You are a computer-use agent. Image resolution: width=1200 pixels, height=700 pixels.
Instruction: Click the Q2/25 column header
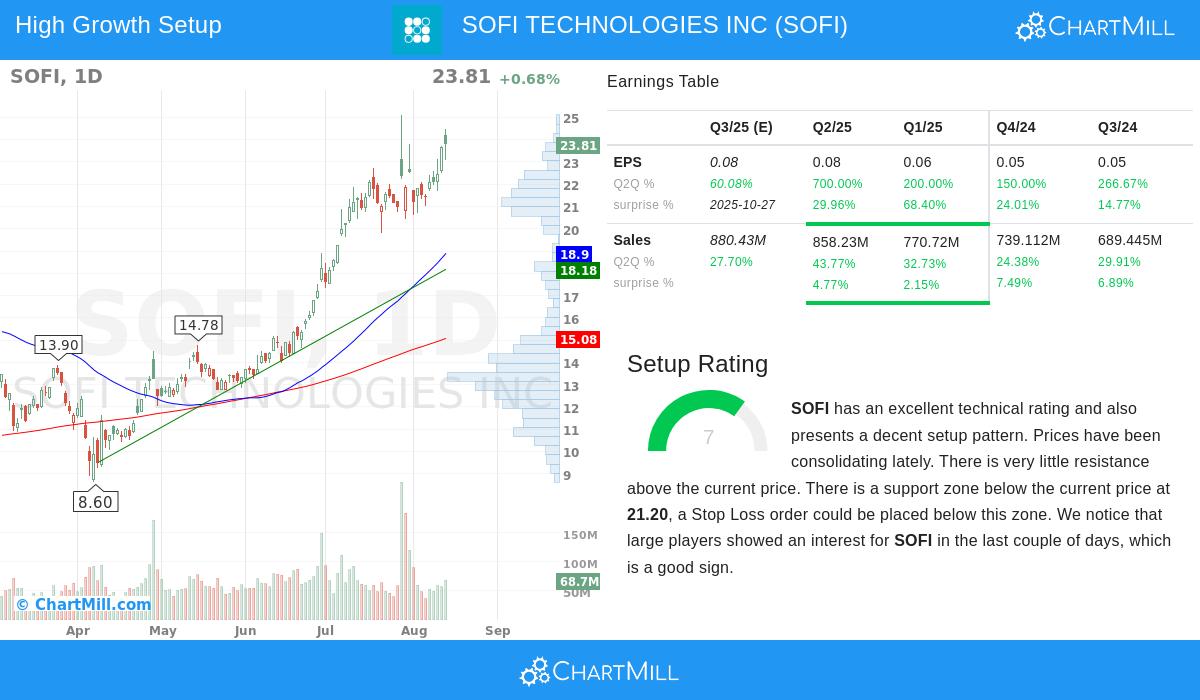tap(832, 127)
